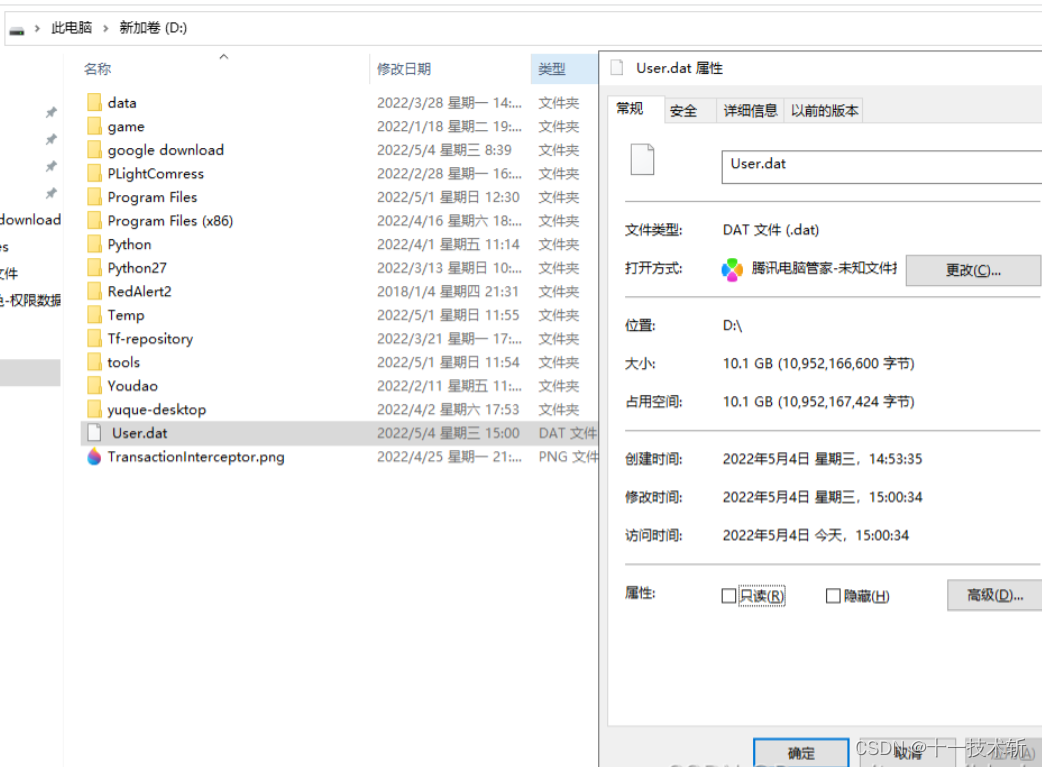Click the large file icon in properties dialog
This screenshot has height=767, width=1042.
tap(642, 160)
